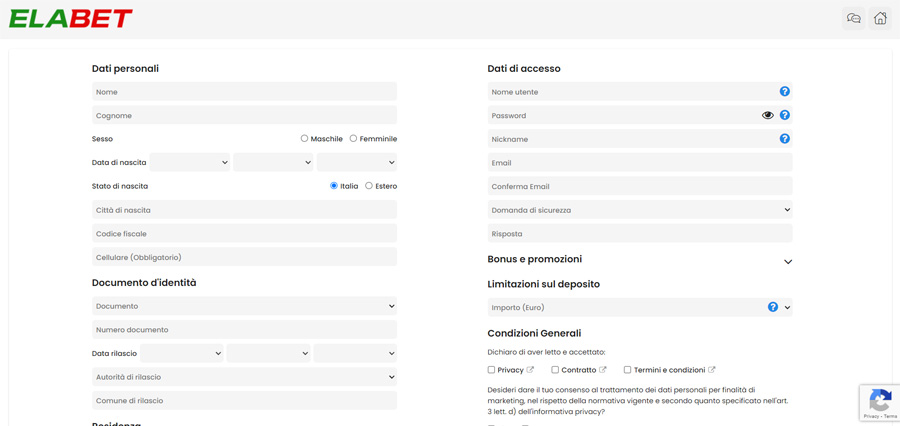The width and height of the screenshot is (900, 426).
Task: Click the Limitazioni sul deposito heading
Action: point(544,284)
